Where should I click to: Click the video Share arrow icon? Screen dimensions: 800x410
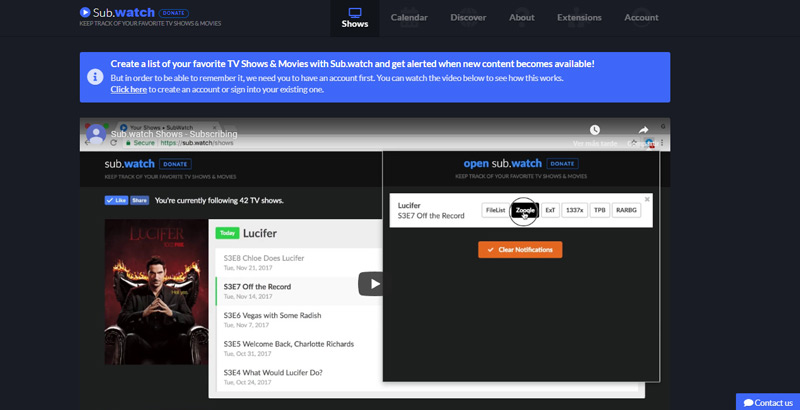pos(644,130)
